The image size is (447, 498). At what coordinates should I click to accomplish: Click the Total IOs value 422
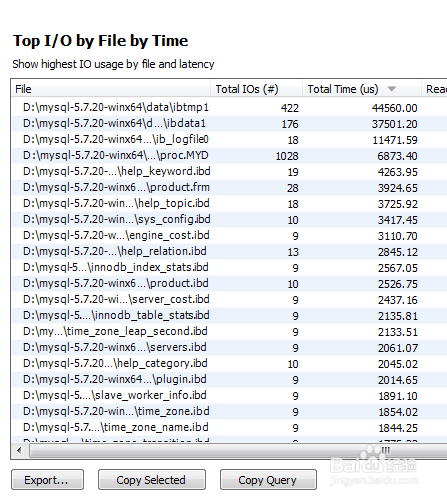click(x=290, y=108)
